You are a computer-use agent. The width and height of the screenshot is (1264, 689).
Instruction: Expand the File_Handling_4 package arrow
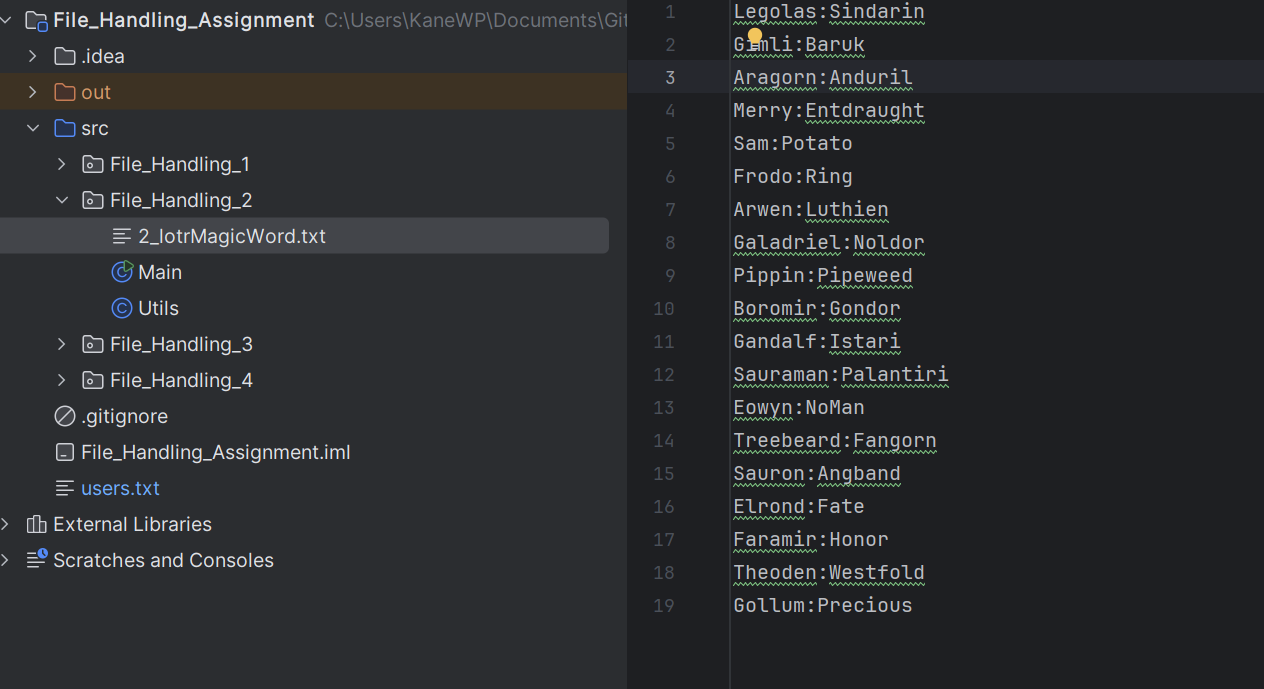(x=62, y=380)
